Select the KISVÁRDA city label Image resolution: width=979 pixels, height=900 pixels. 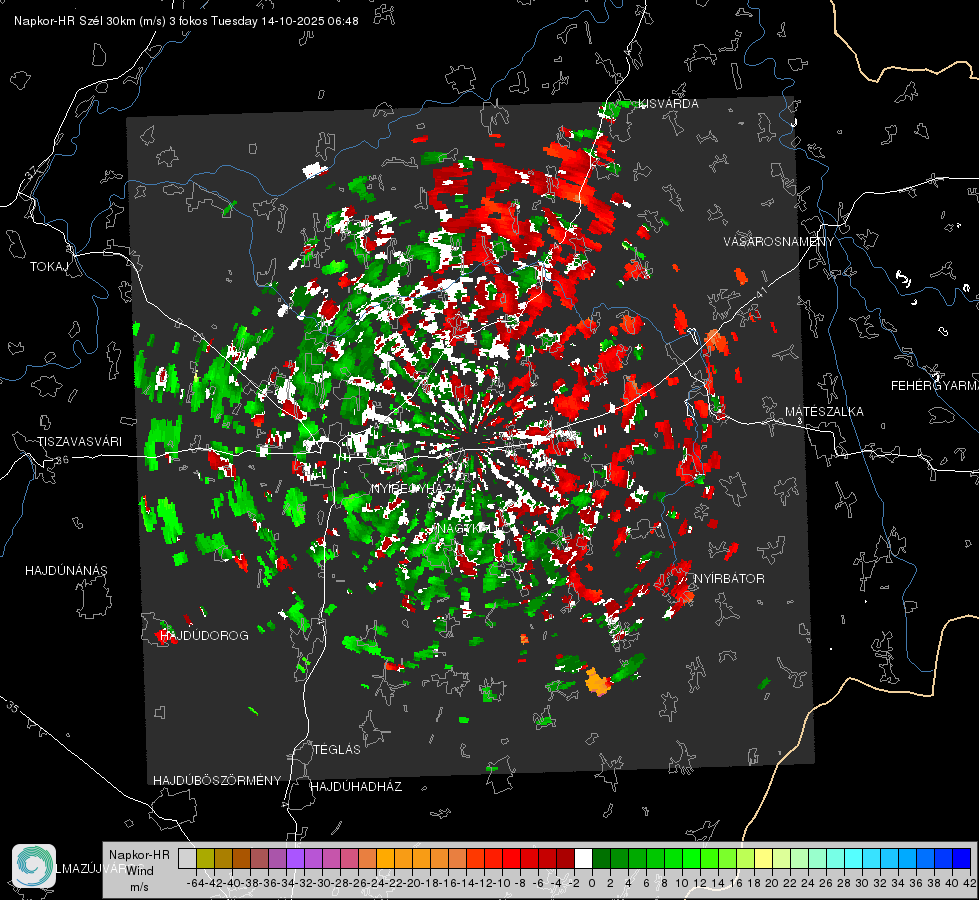coord(668,104)
